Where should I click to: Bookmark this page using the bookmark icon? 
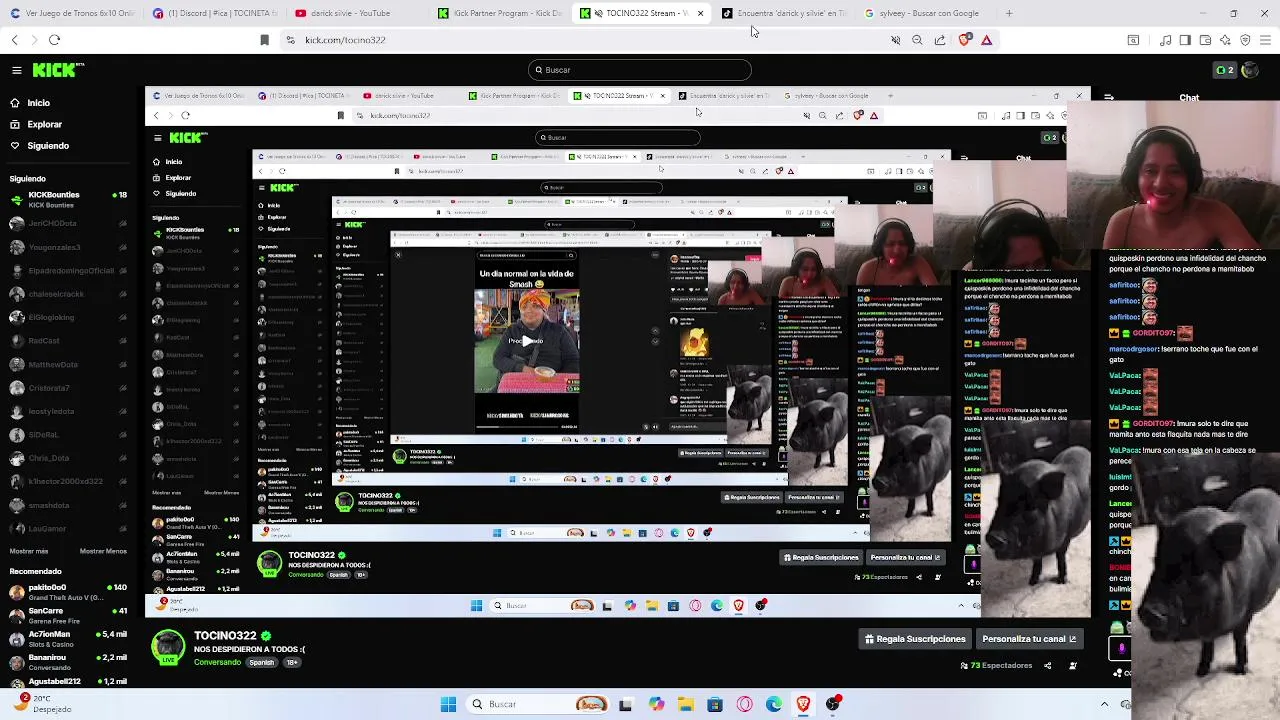264,40
